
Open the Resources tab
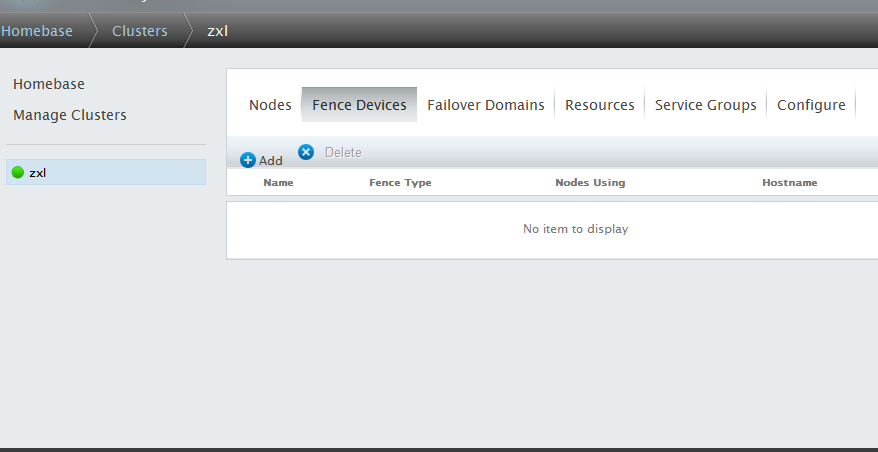point(599,105)
